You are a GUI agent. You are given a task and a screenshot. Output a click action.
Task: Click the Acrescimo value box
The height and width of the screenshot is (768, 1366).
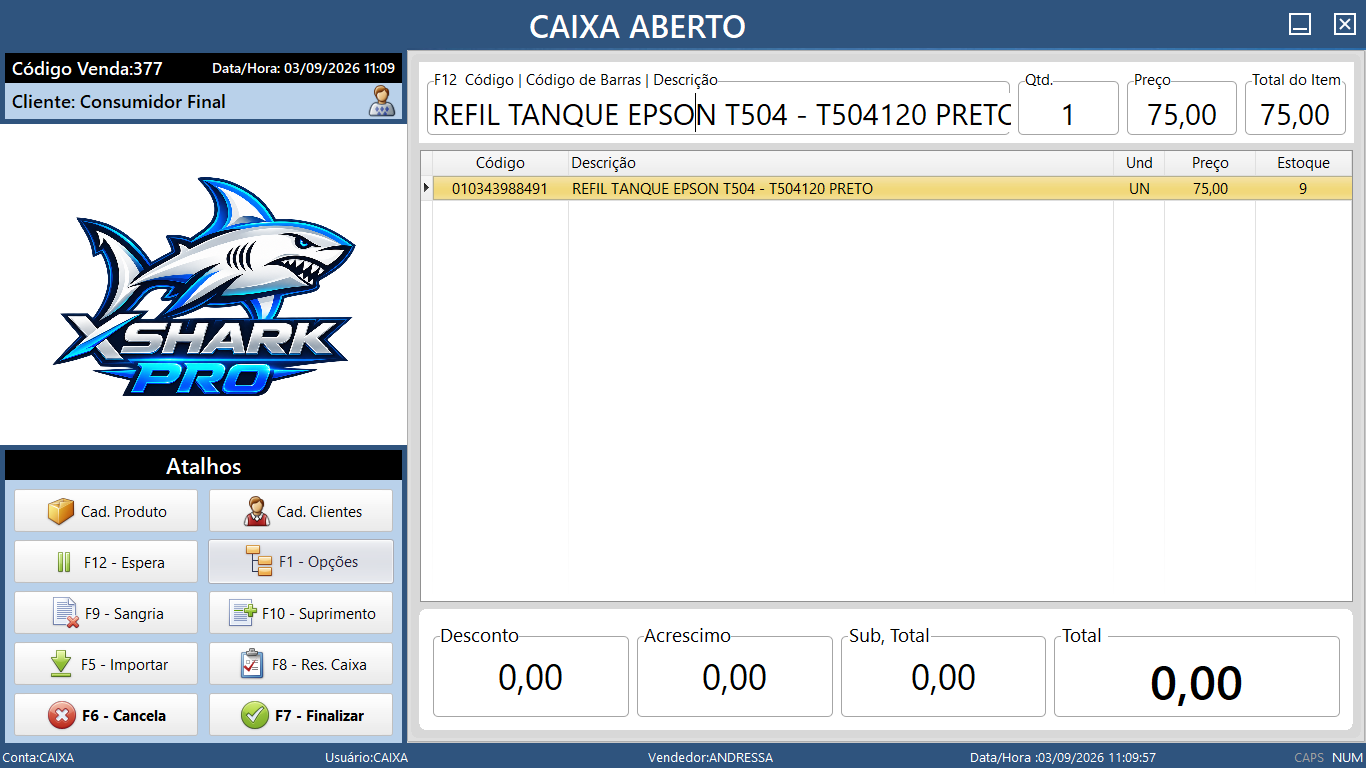click(x=735, y=677)
